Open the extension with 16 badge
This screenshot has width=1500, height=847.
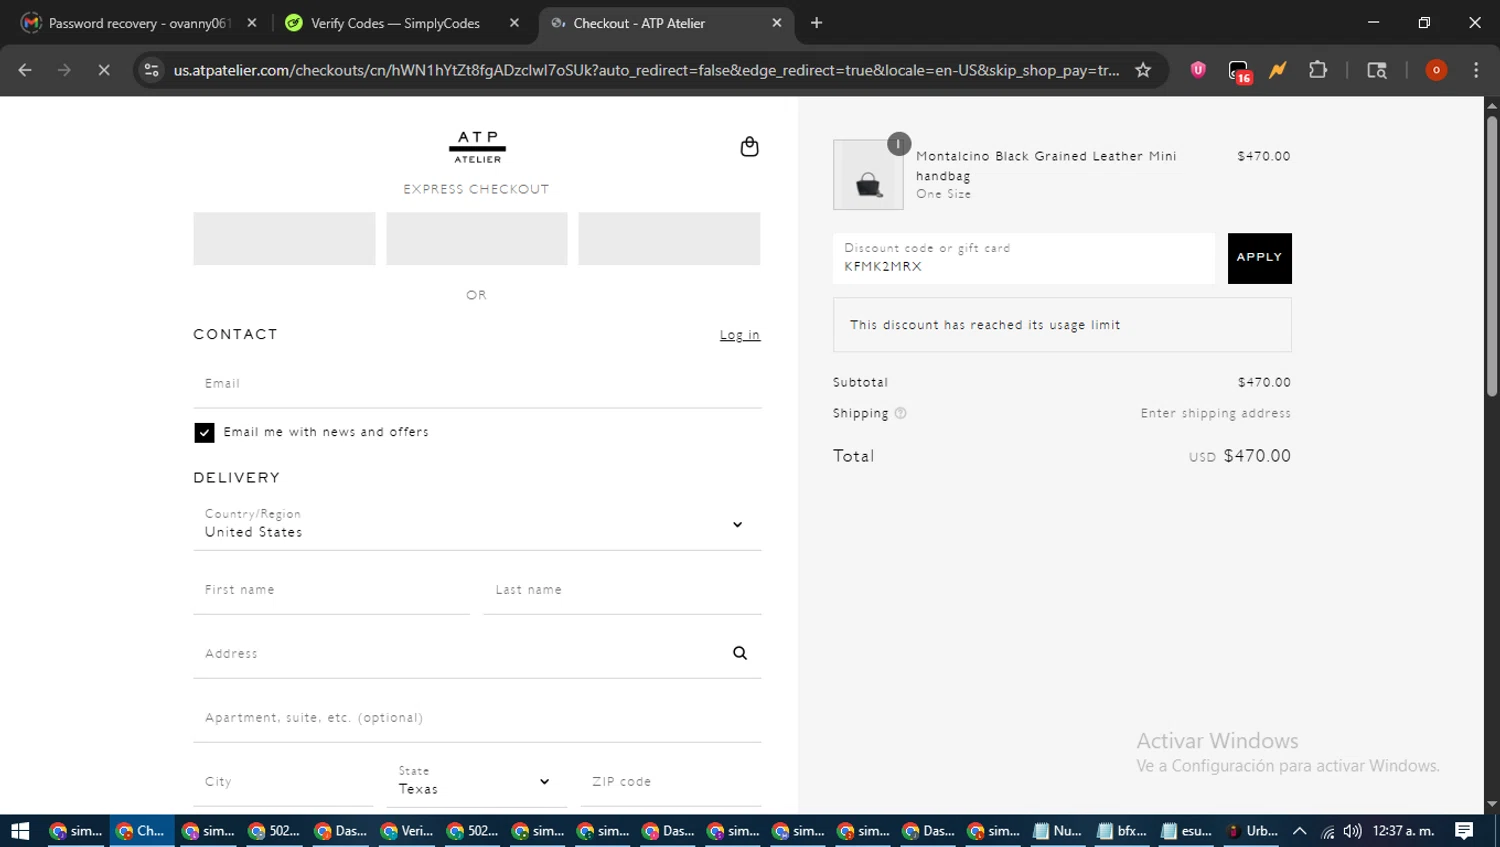1239,71
